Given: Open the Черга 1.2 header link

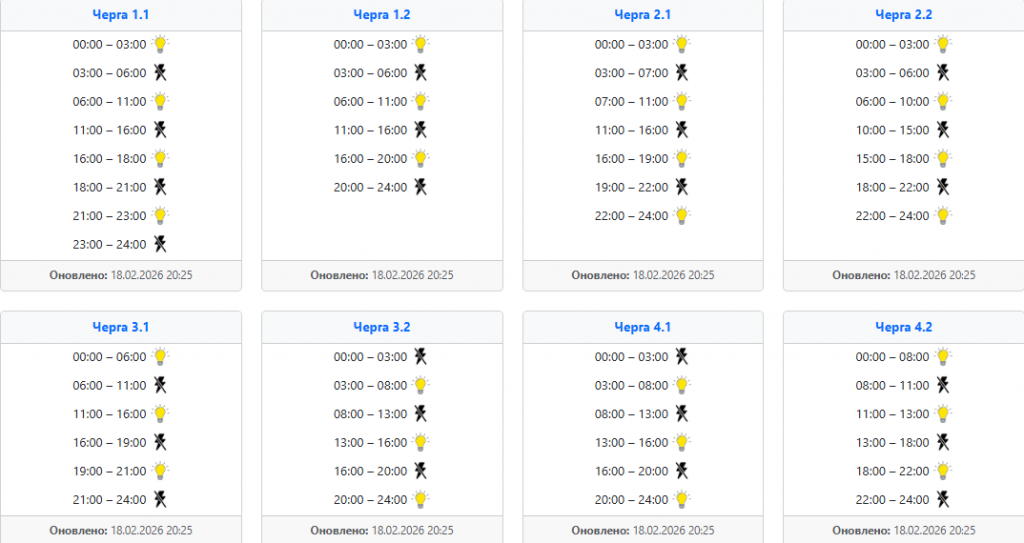Looking at the screenshot, I should [x=382, y=15].
